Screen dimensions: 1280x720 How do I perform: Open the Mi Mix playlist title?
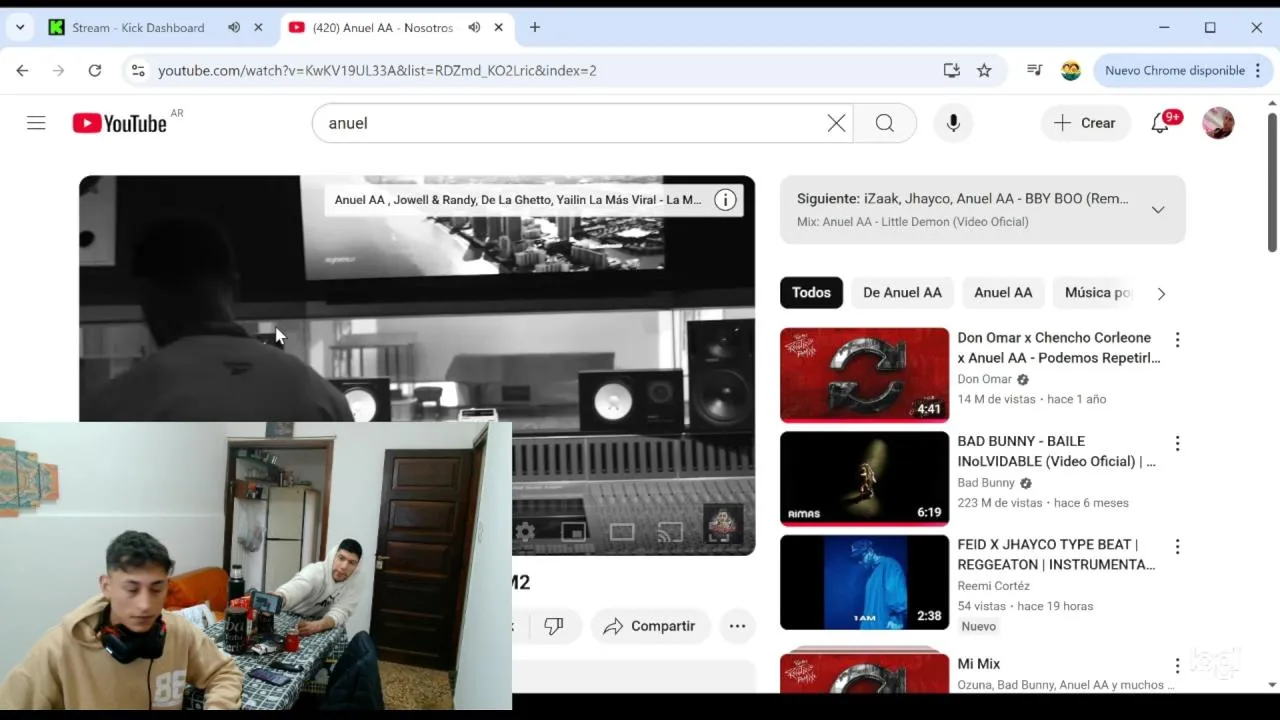coord(978,664)
